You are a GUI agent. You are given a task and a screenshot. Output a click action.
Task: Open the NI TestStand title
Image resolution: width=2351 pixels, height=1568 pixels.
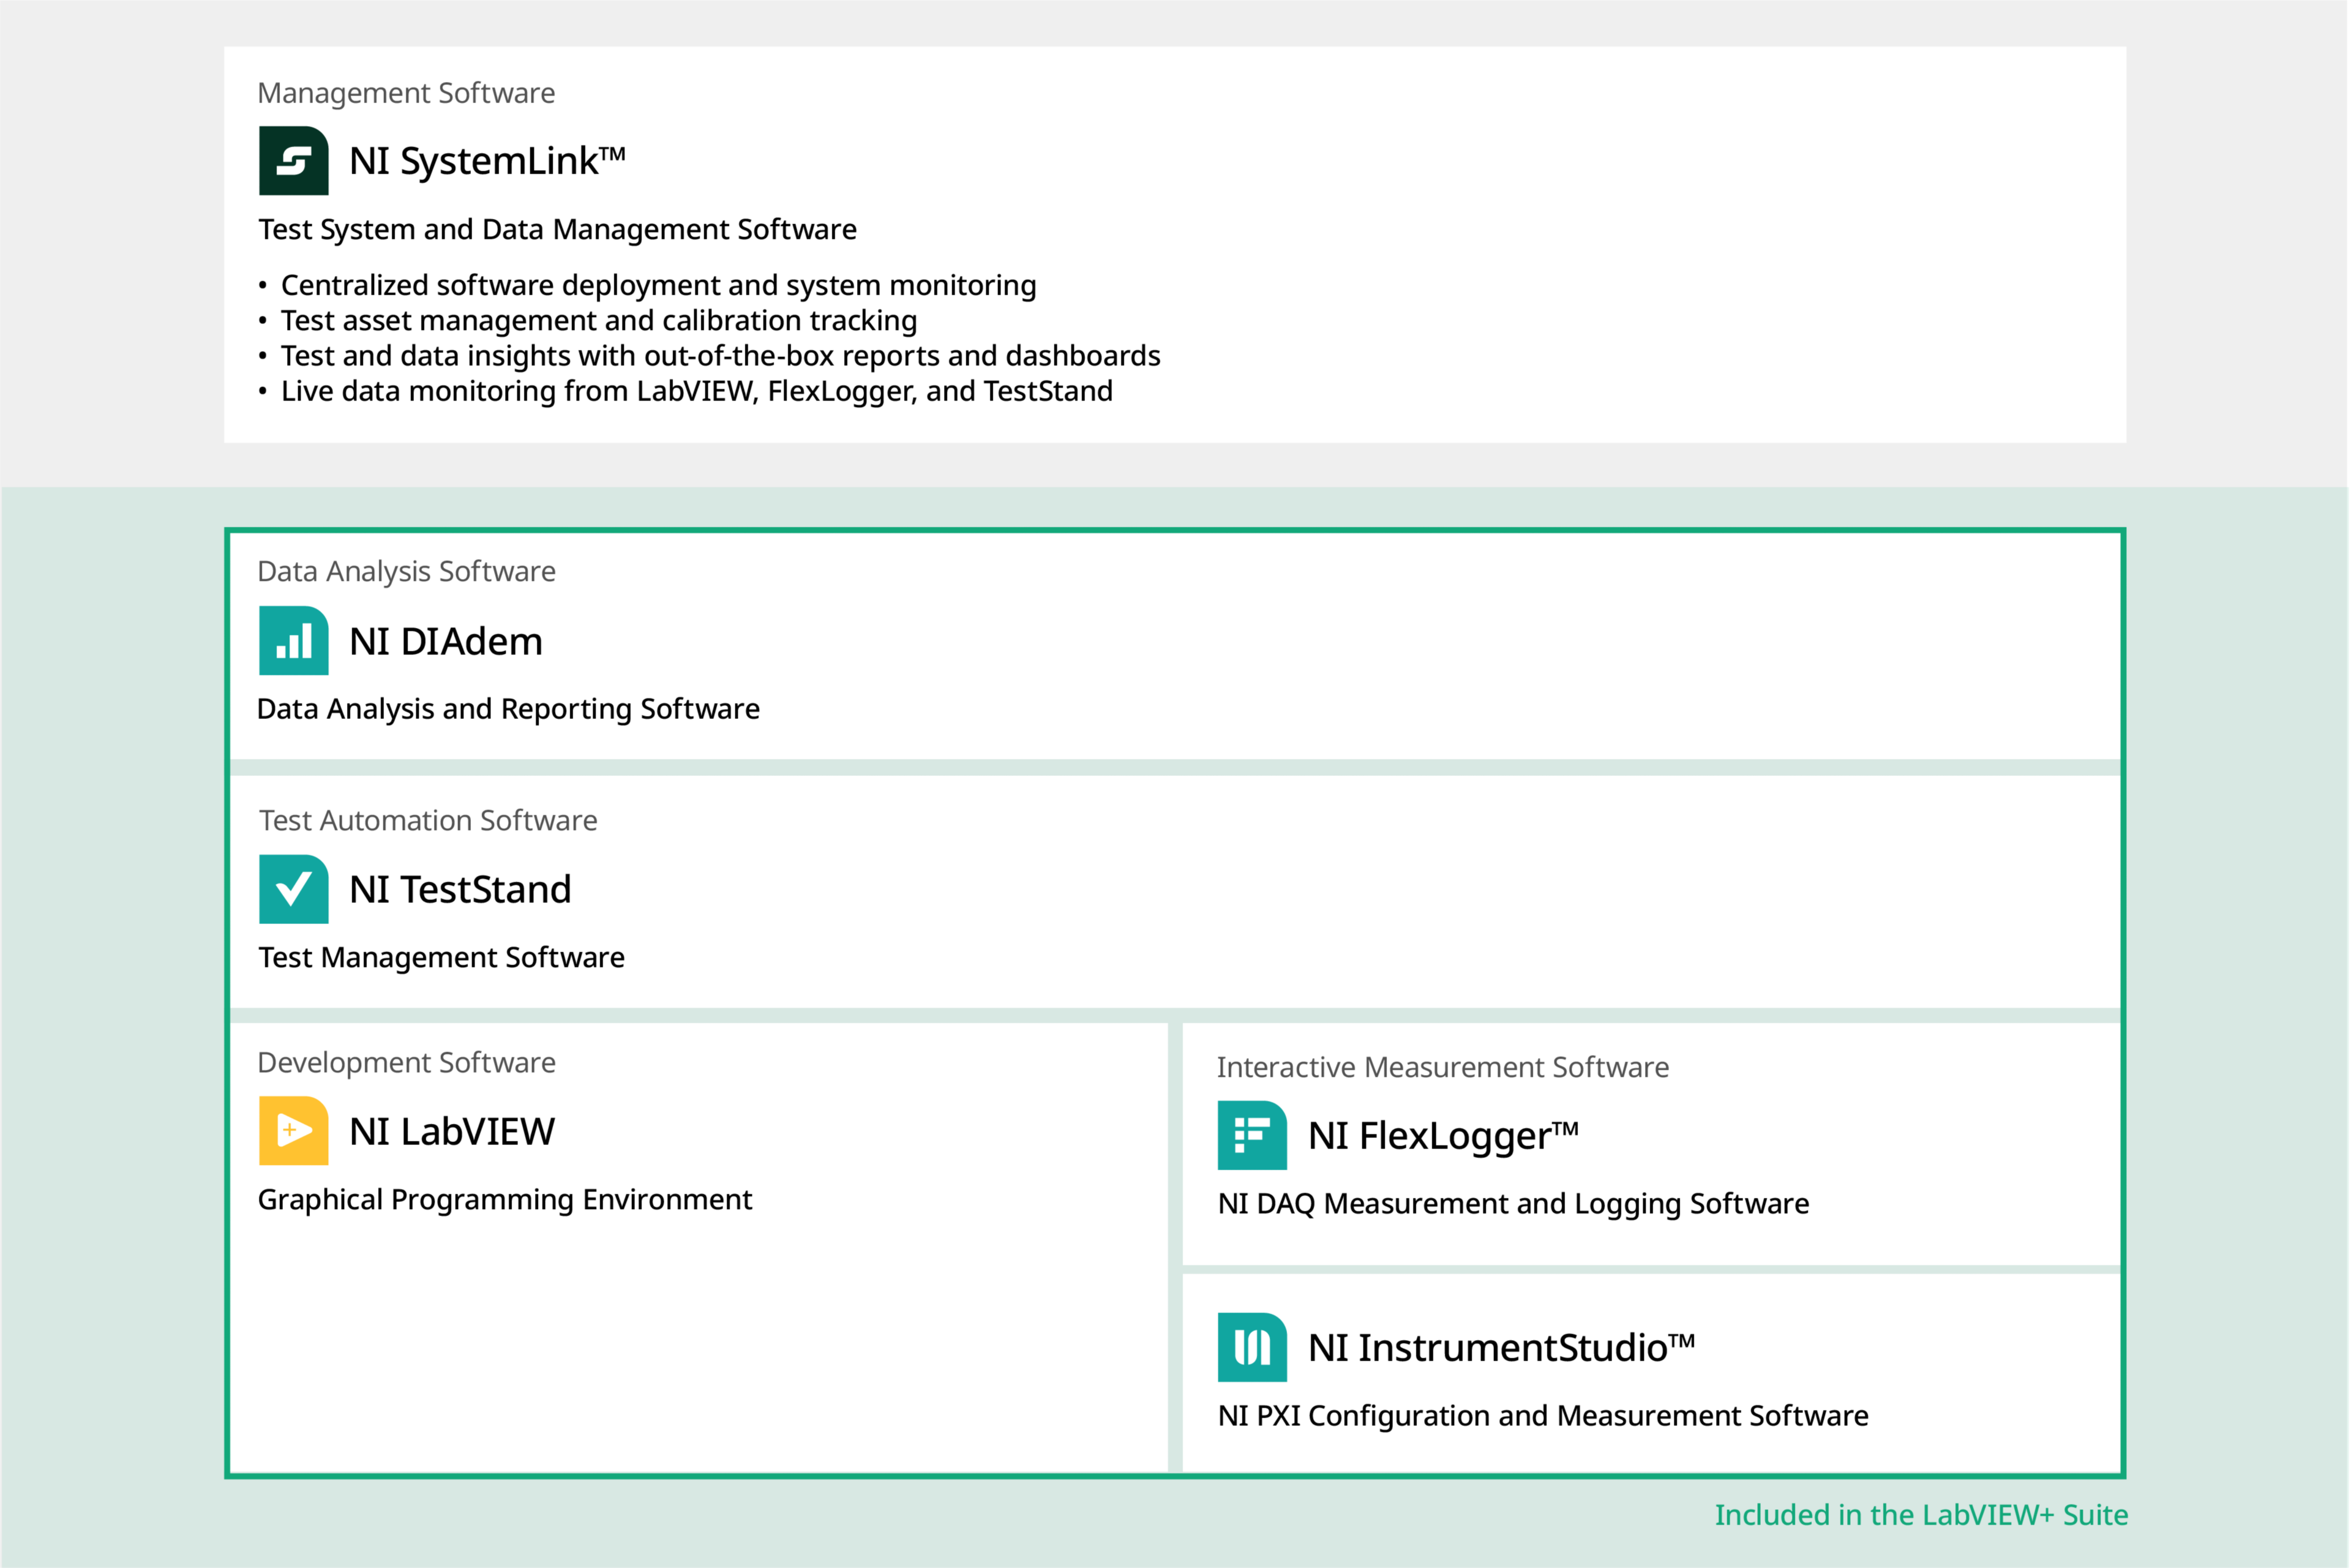pyautogui.click(x=460, y=889)
